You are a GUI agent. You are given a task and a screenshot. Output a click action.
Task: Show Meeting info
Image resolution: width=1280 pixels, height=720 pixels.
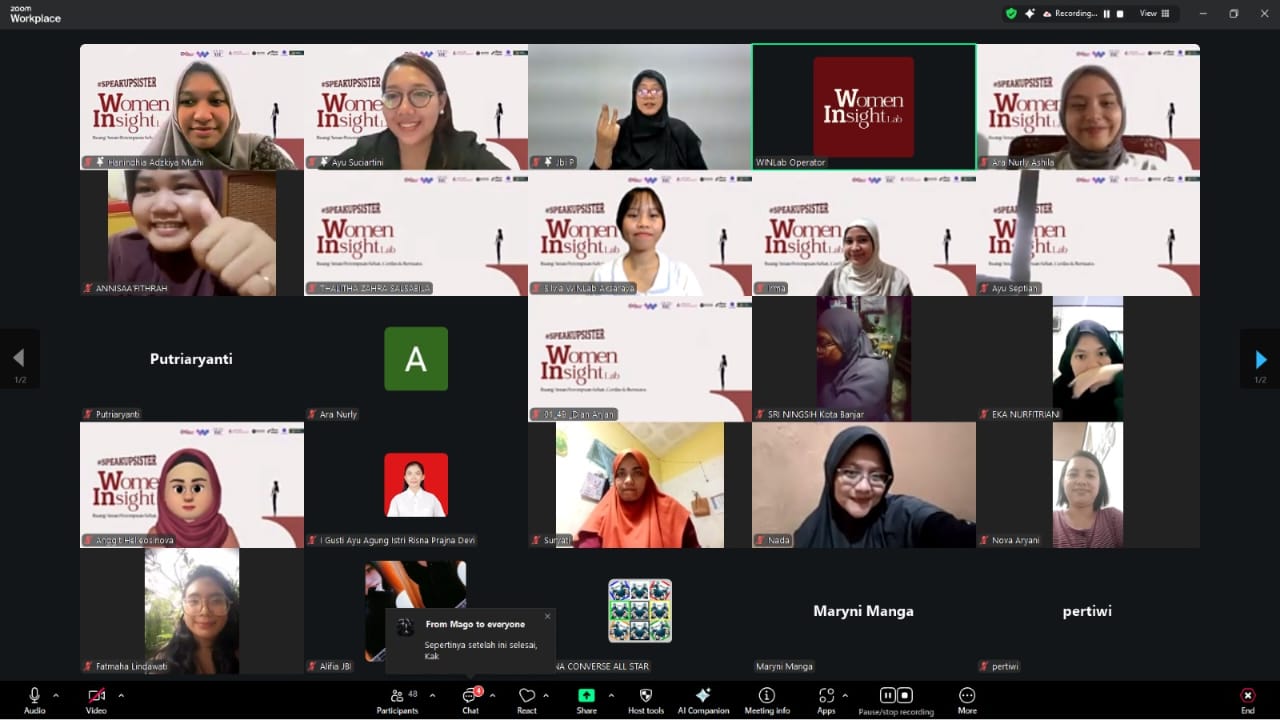coord(766,700)
